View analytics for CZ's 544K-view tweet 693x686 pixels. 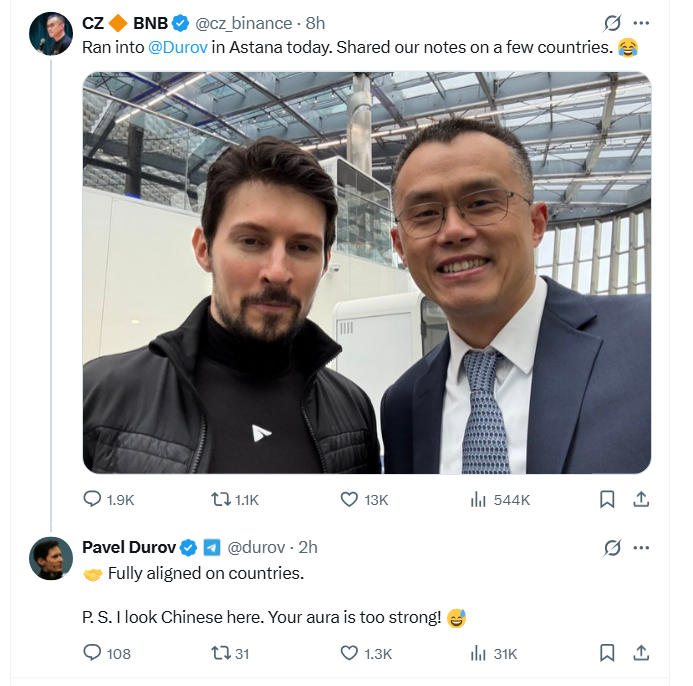pyautogui.click(x=478, y=499)
